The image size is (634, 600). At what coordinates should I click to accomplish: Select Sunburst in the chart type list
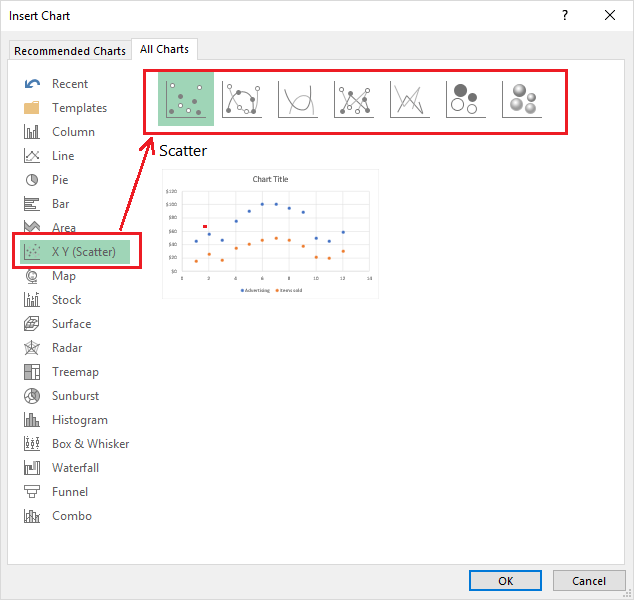point(76,396)
